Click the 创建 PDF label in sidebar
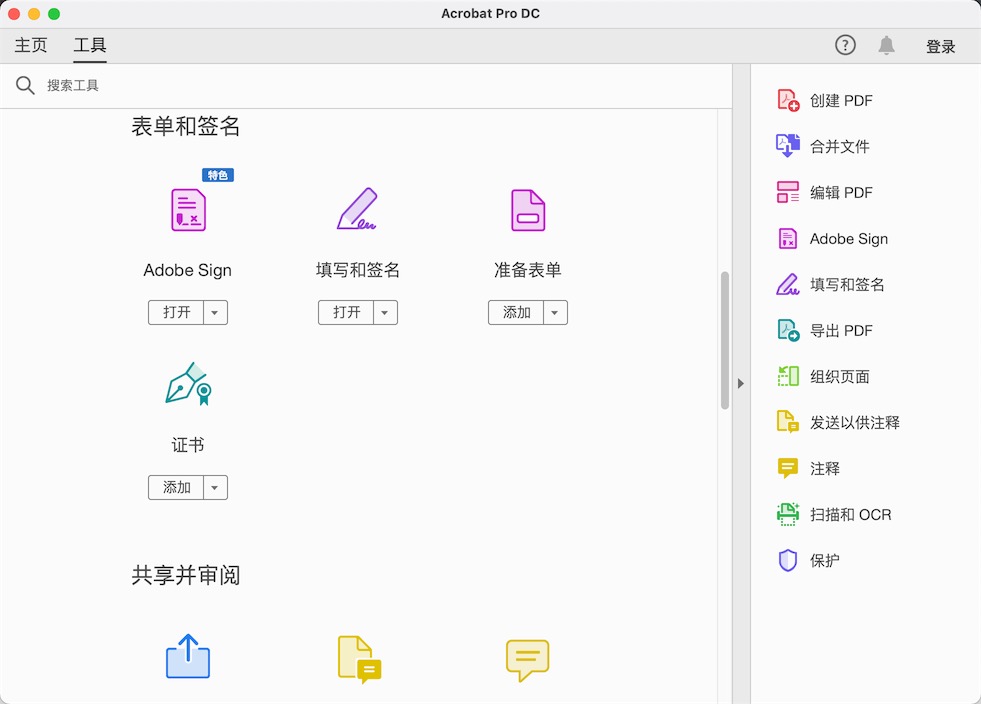The height and width of the screenshot is (704, 981). [x=841, y=101]
